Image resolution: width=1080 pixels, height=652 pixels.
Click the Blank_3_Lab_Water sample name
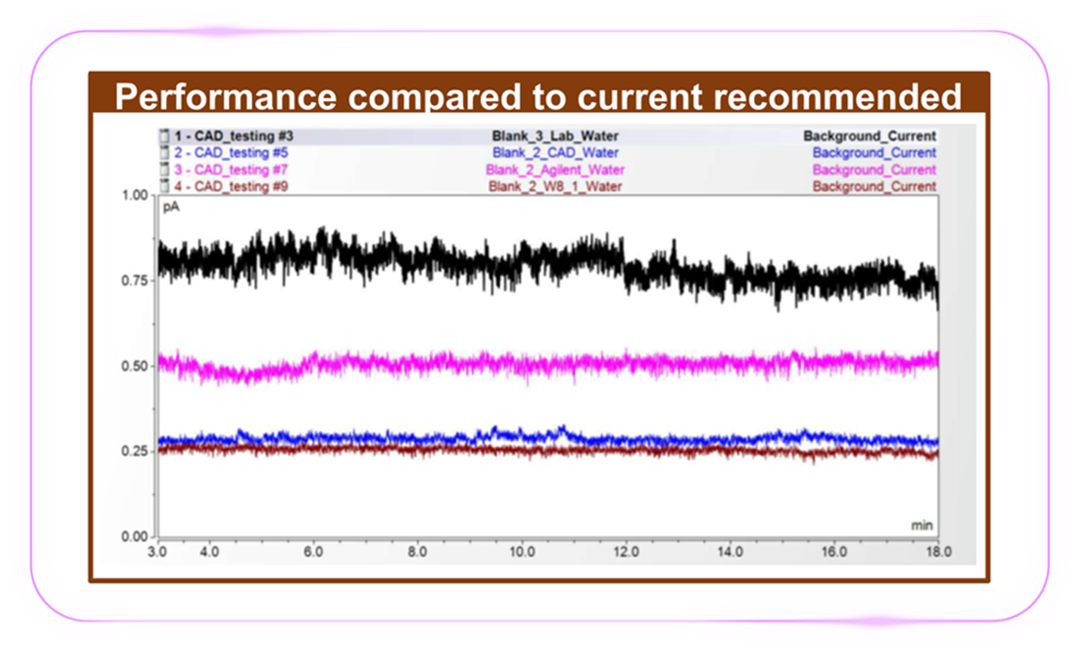click(555, 136)
